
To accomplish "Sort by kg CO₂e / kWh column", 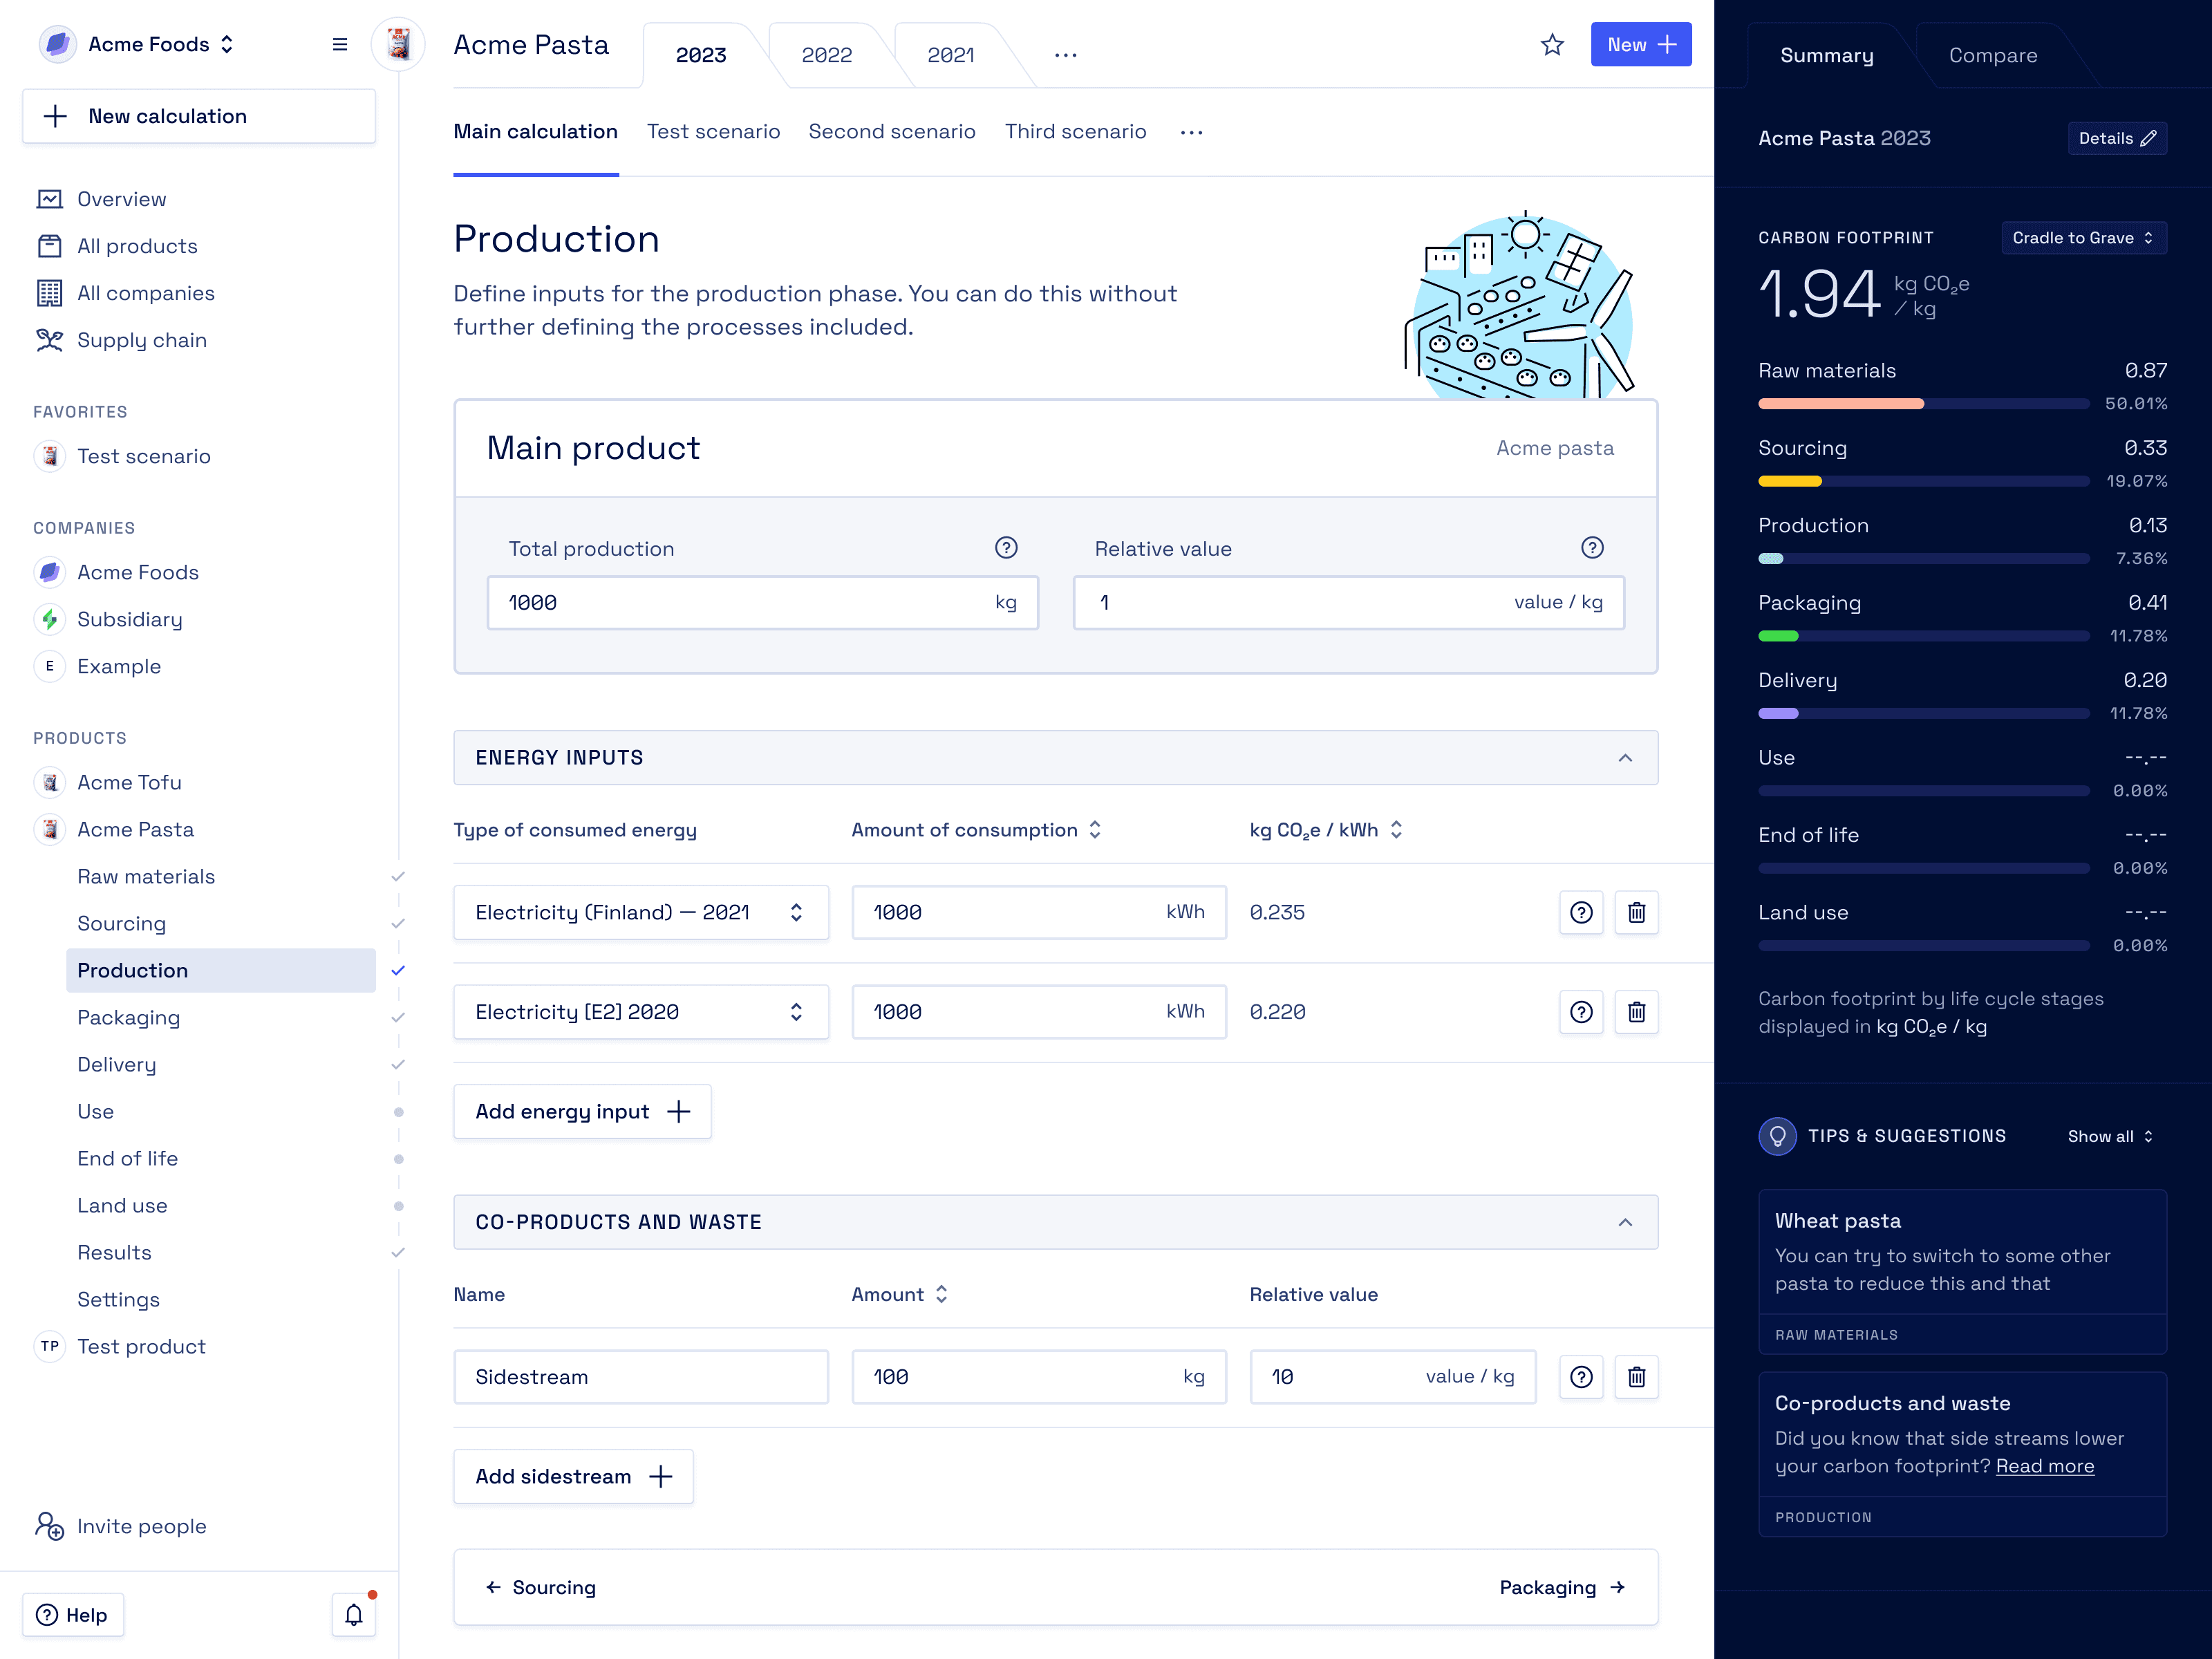I will click(x=1396, y=830).
